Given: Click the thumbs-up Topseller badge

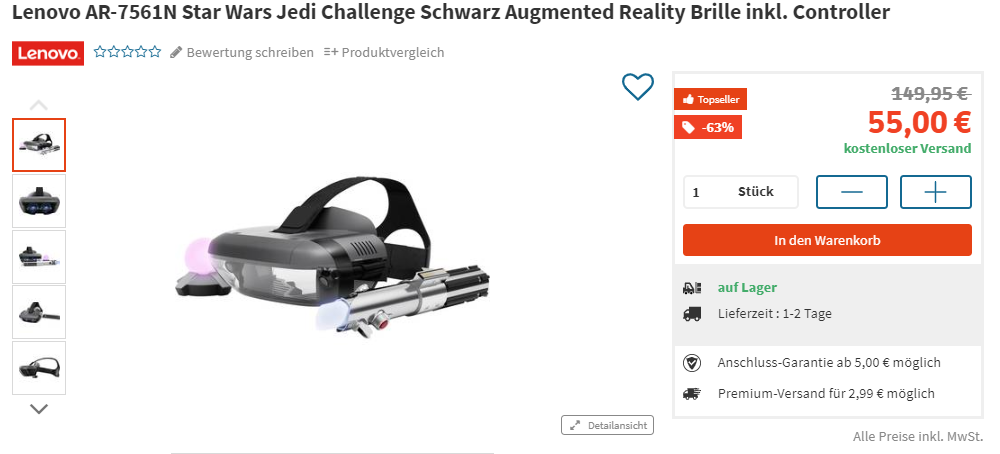Looking at the screenshot, I should coord(710,99).
